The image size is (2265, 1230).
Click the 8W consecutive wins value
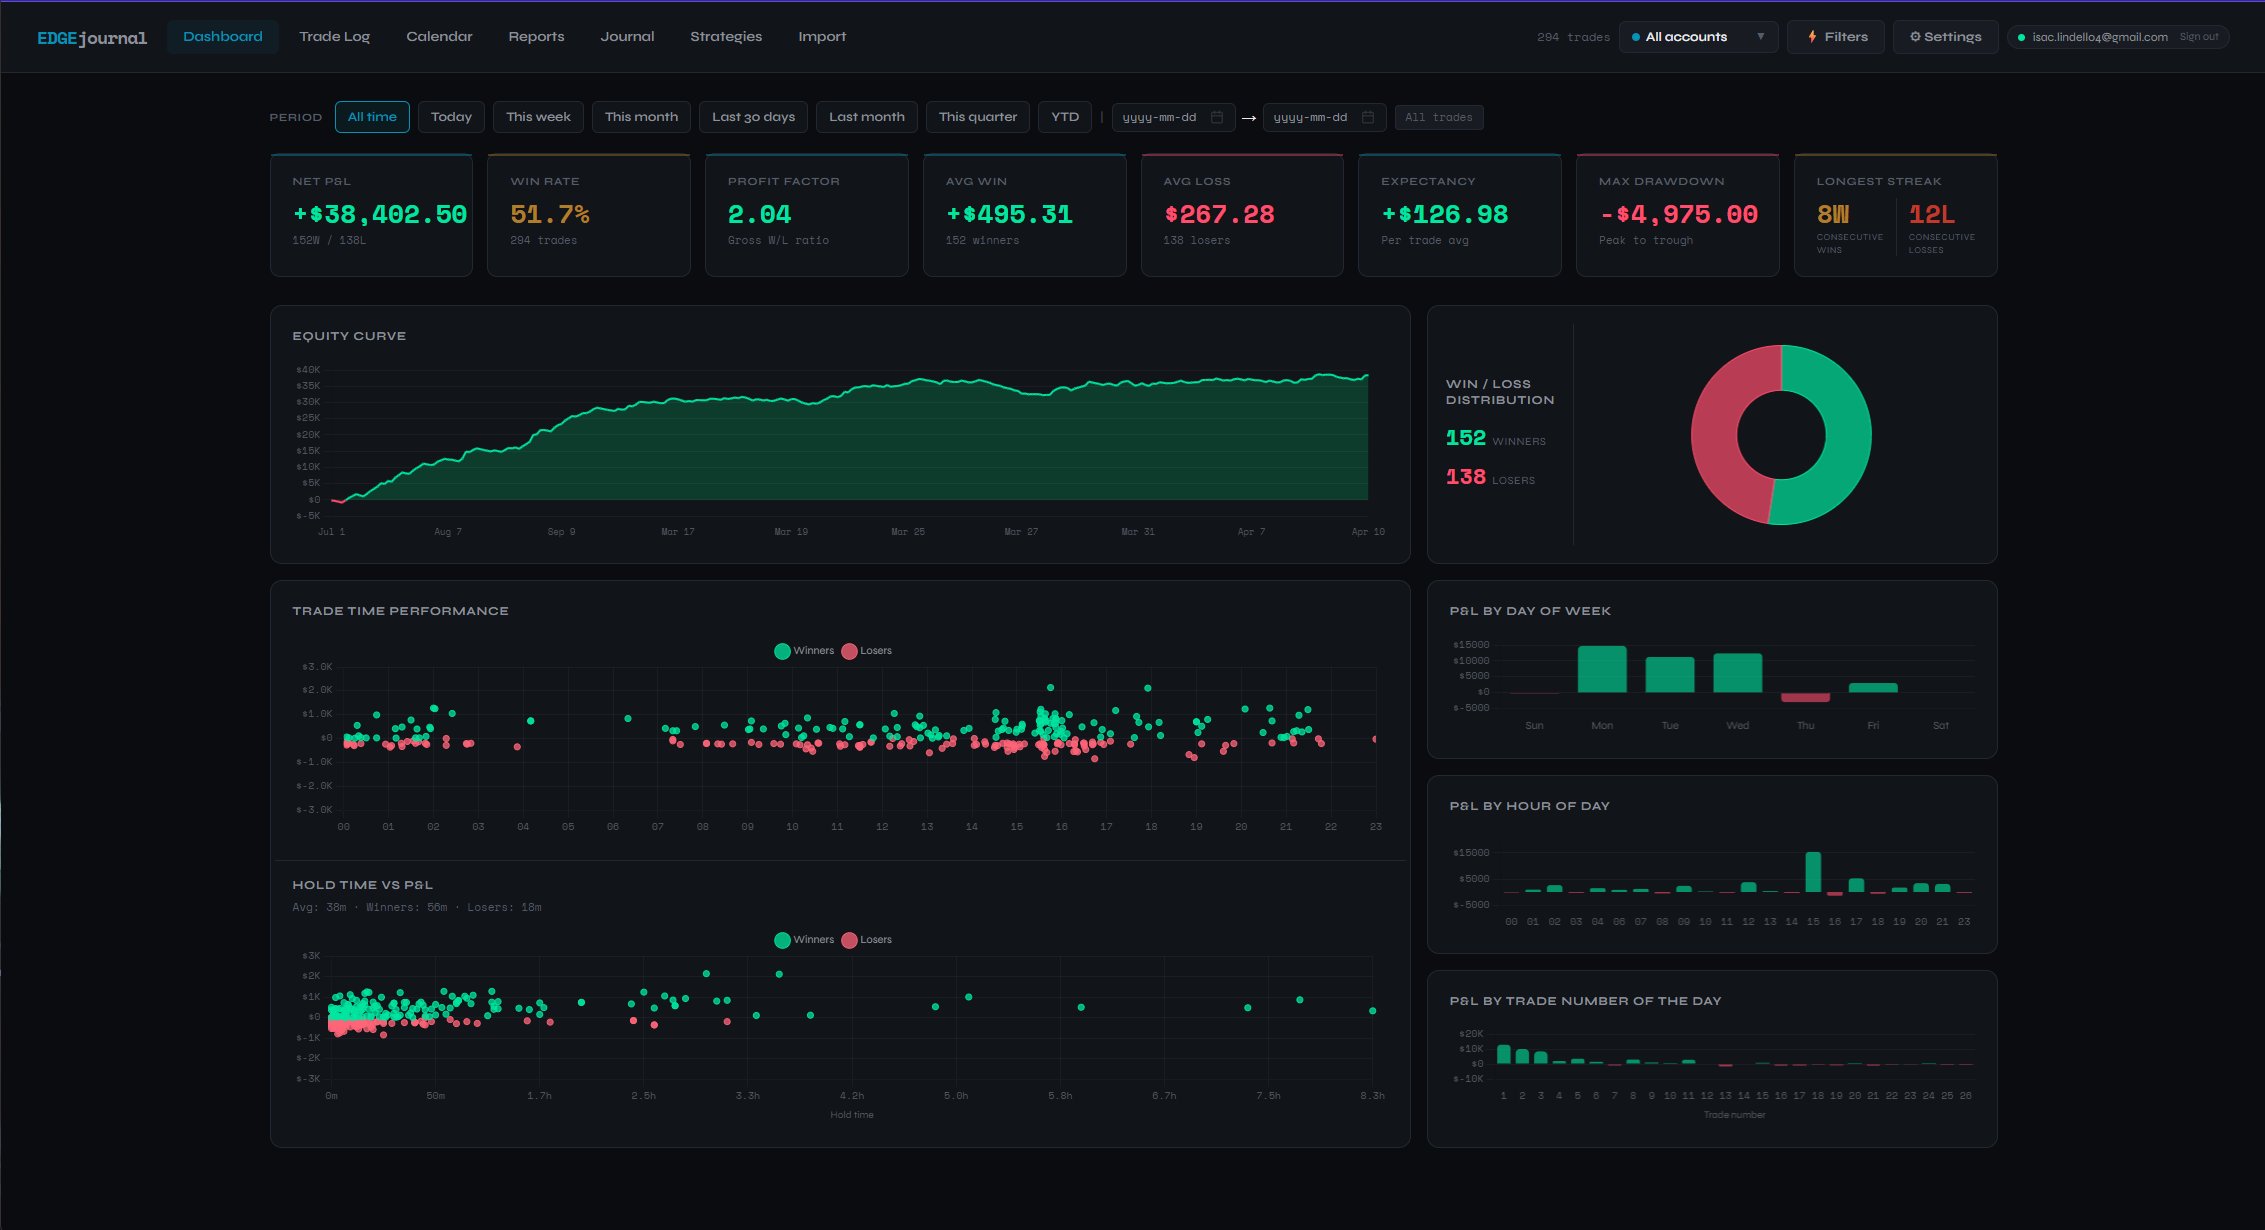pos(1833,215)
